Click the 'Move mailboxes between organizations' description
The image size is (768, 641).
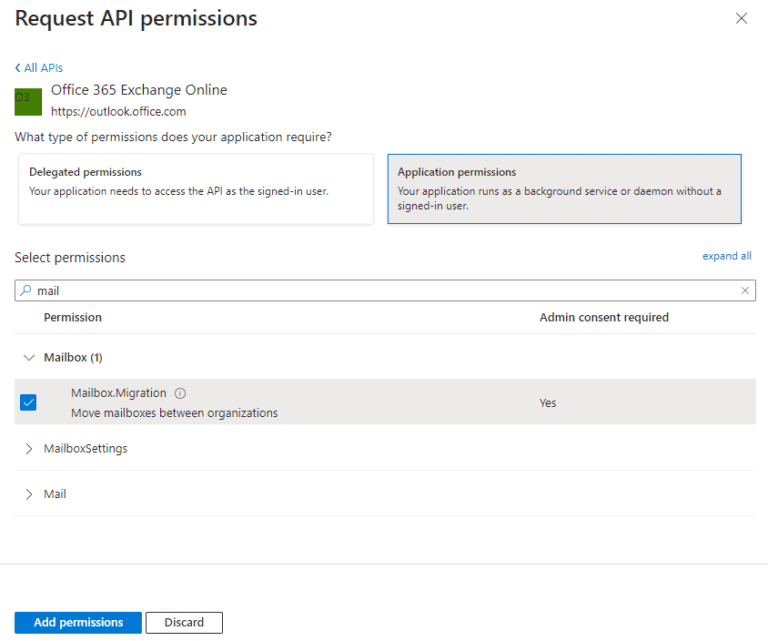click(x=174, y=413)
